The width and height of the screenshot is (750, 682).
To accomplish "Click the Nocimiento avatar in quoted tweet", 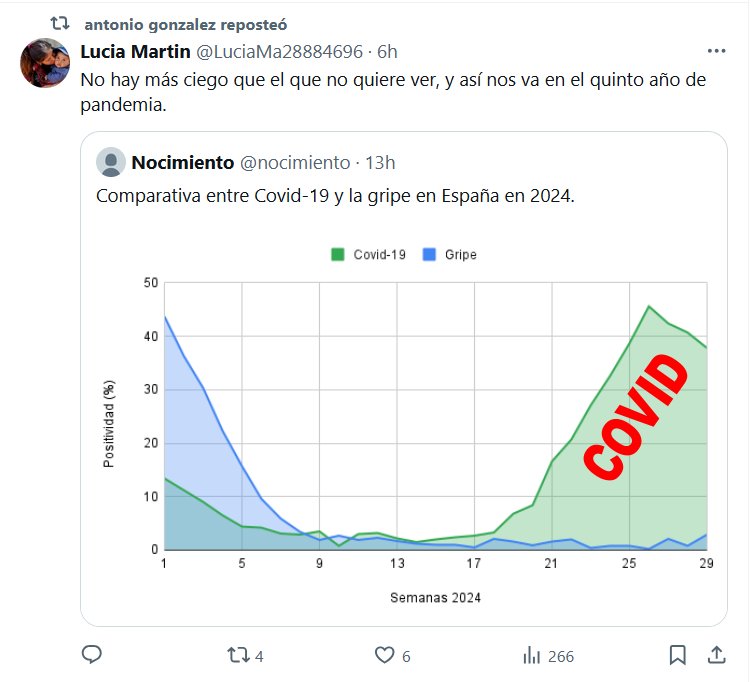I will pyautogui.click(x=111, y=162).
